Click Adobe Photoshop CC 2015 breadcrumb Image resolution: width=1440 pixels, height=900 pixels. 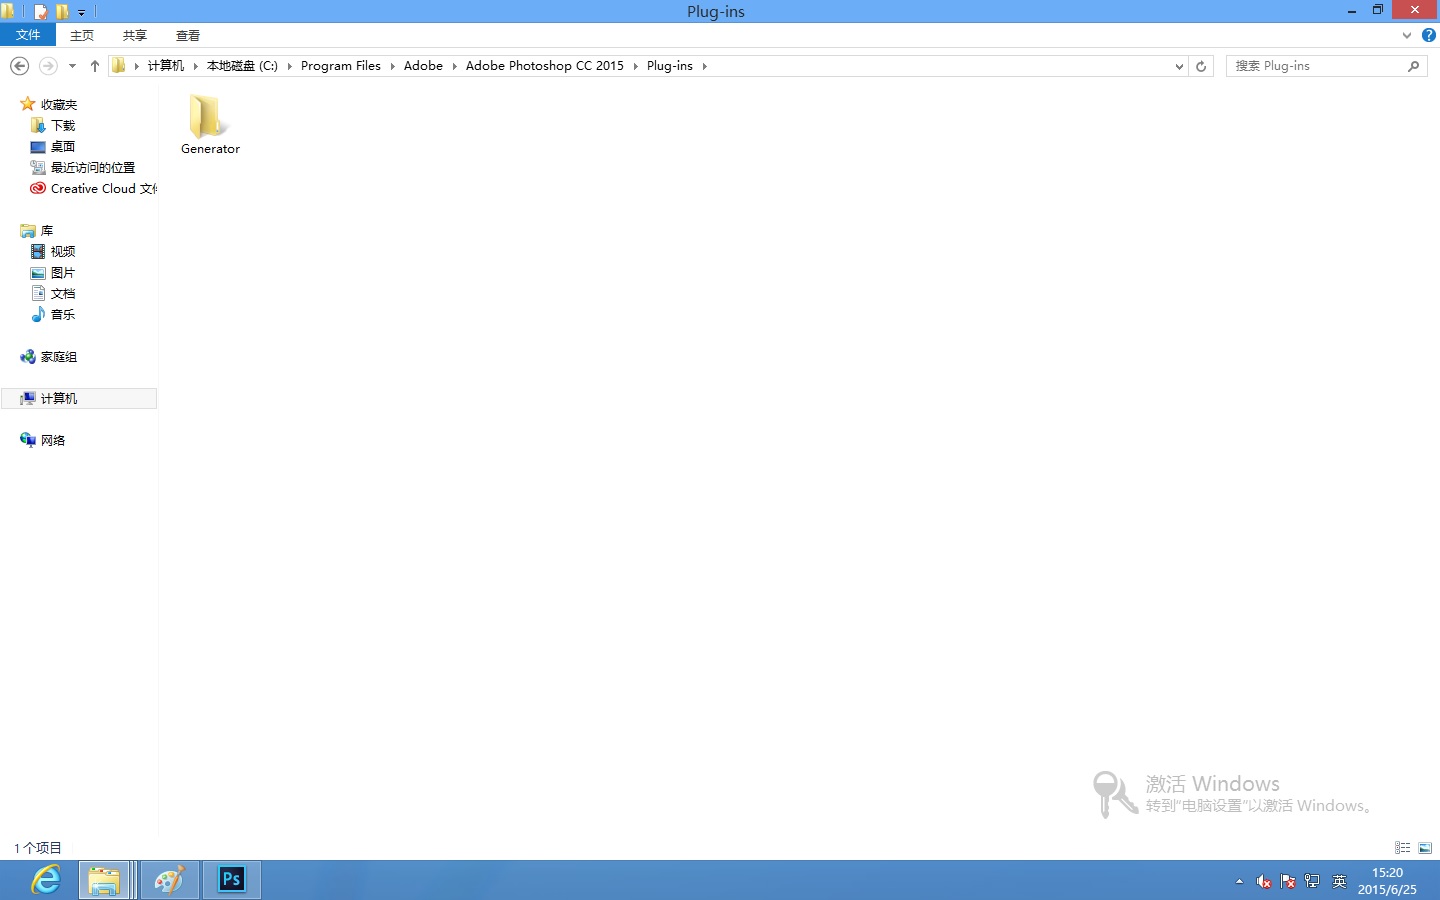[x=545, y=66]
